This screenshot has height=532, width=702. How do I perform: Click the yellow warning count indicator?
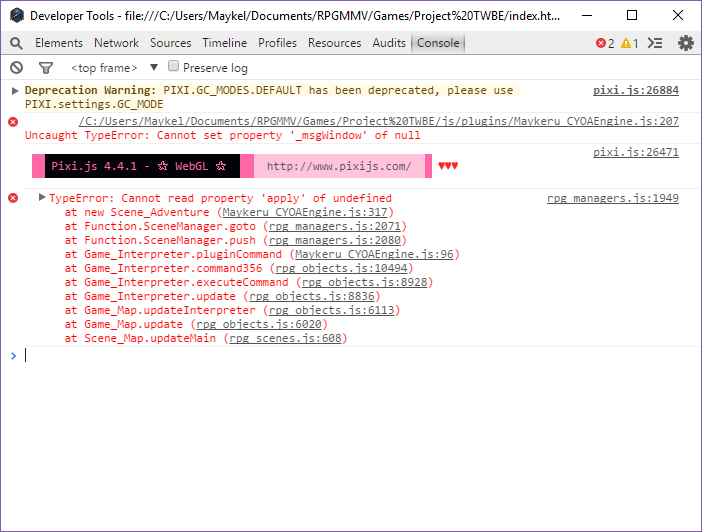pyautogui.click(x=629, y=43)
